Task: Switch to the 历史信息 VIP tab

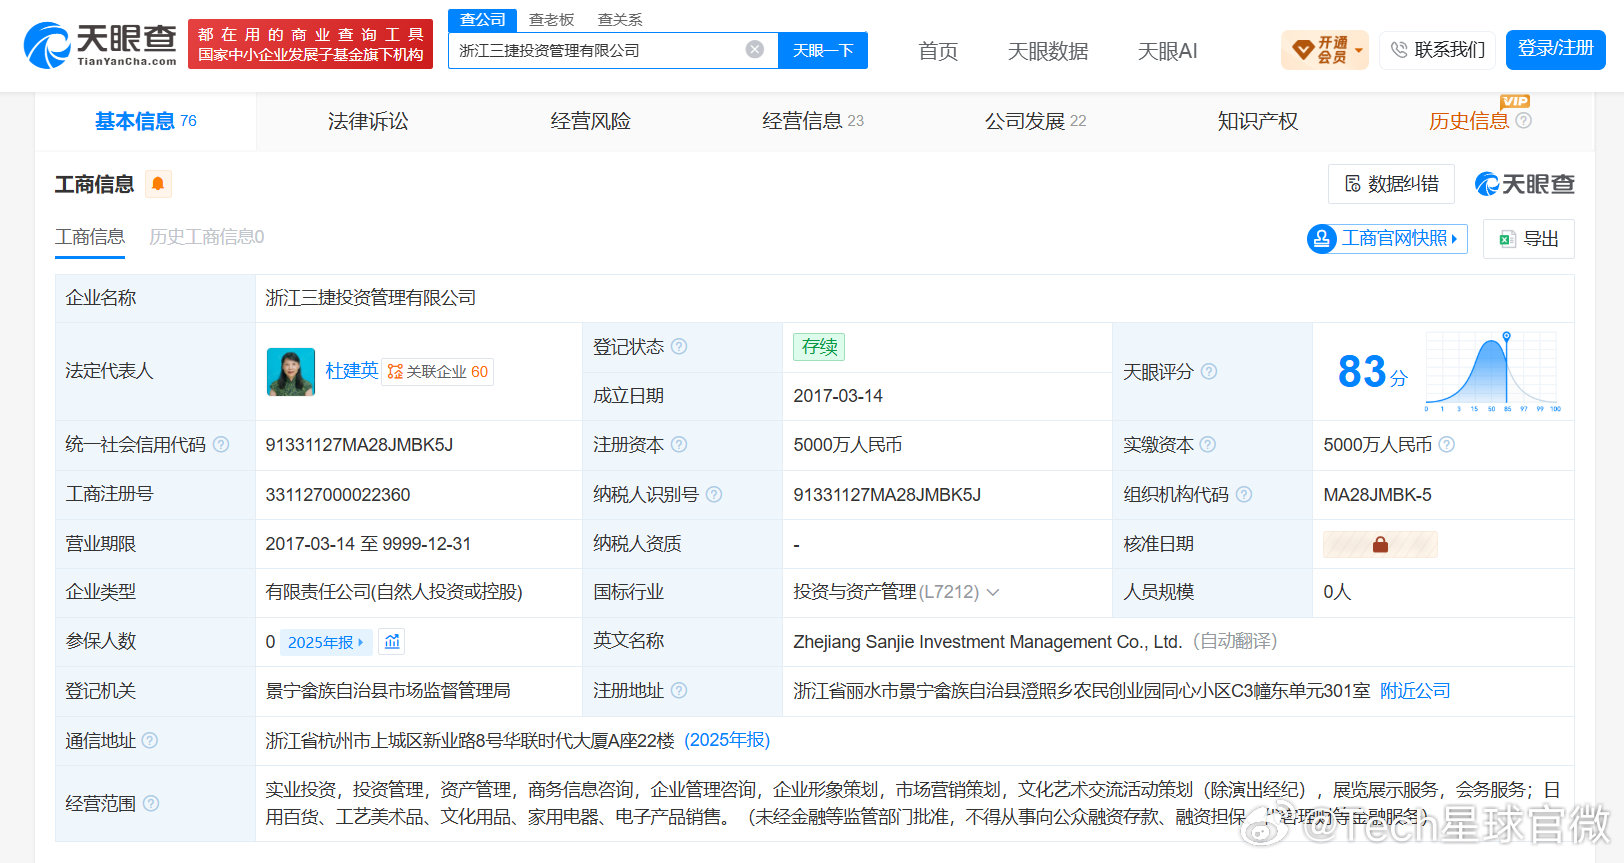Action: [1468, 121]
